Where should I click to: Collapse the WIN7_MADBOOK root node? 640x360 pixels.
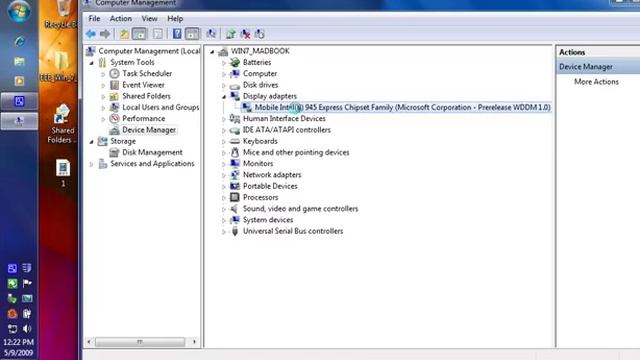tap(212, 52)
